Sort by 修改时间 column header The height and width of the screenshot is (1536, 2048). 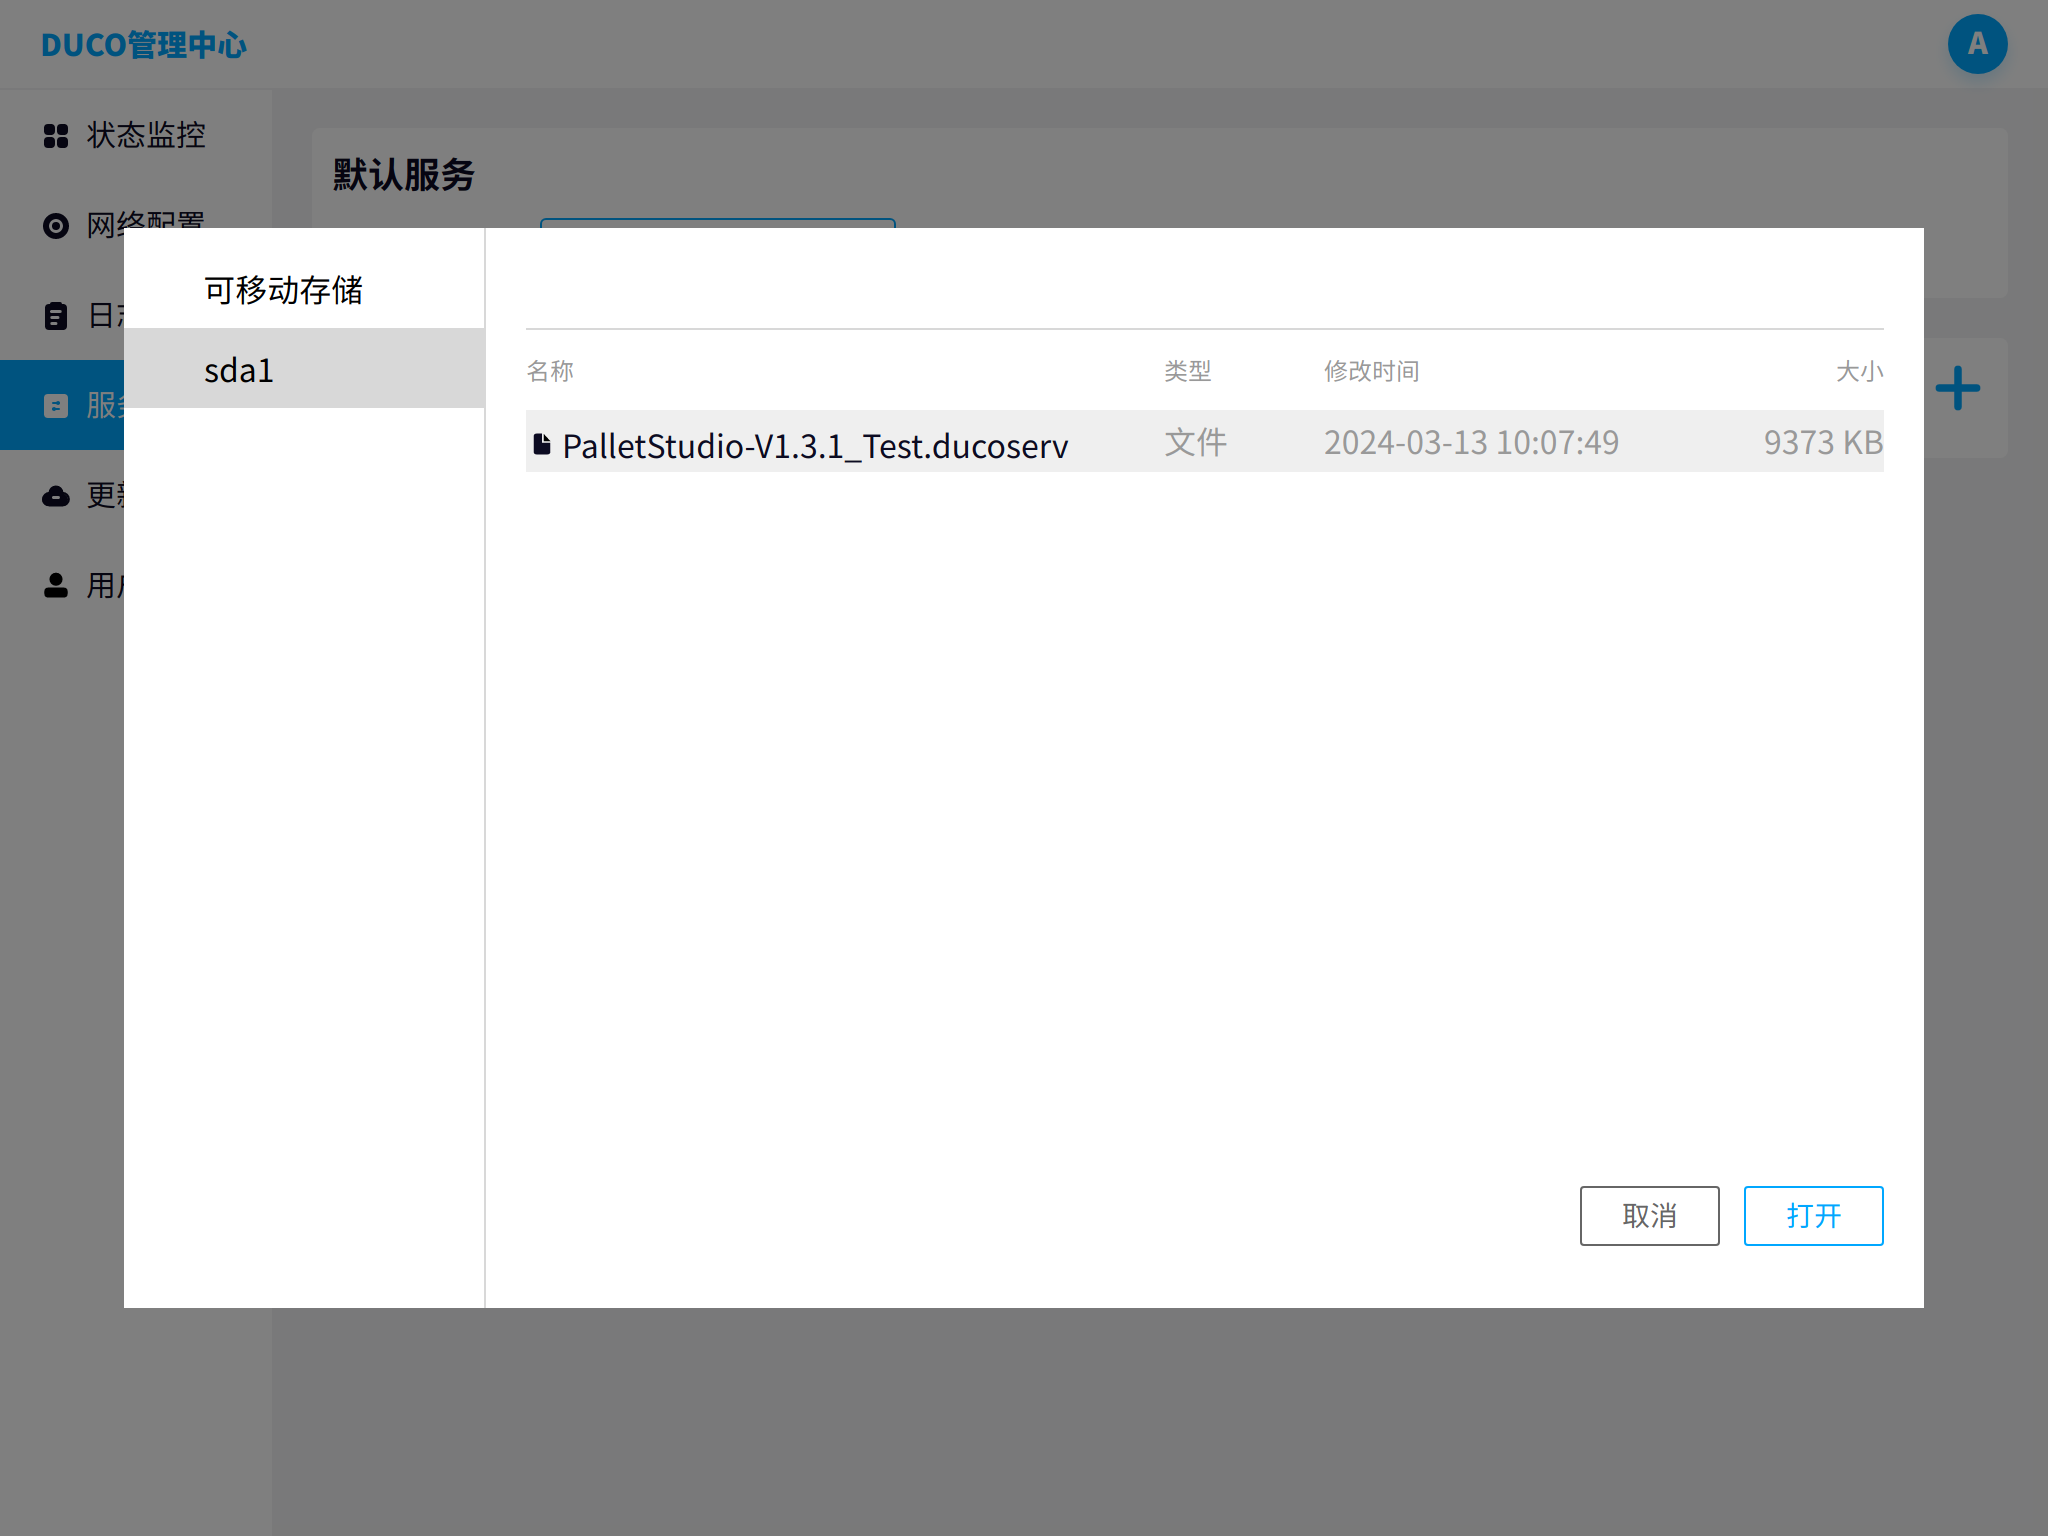[x=1371, y=372]
